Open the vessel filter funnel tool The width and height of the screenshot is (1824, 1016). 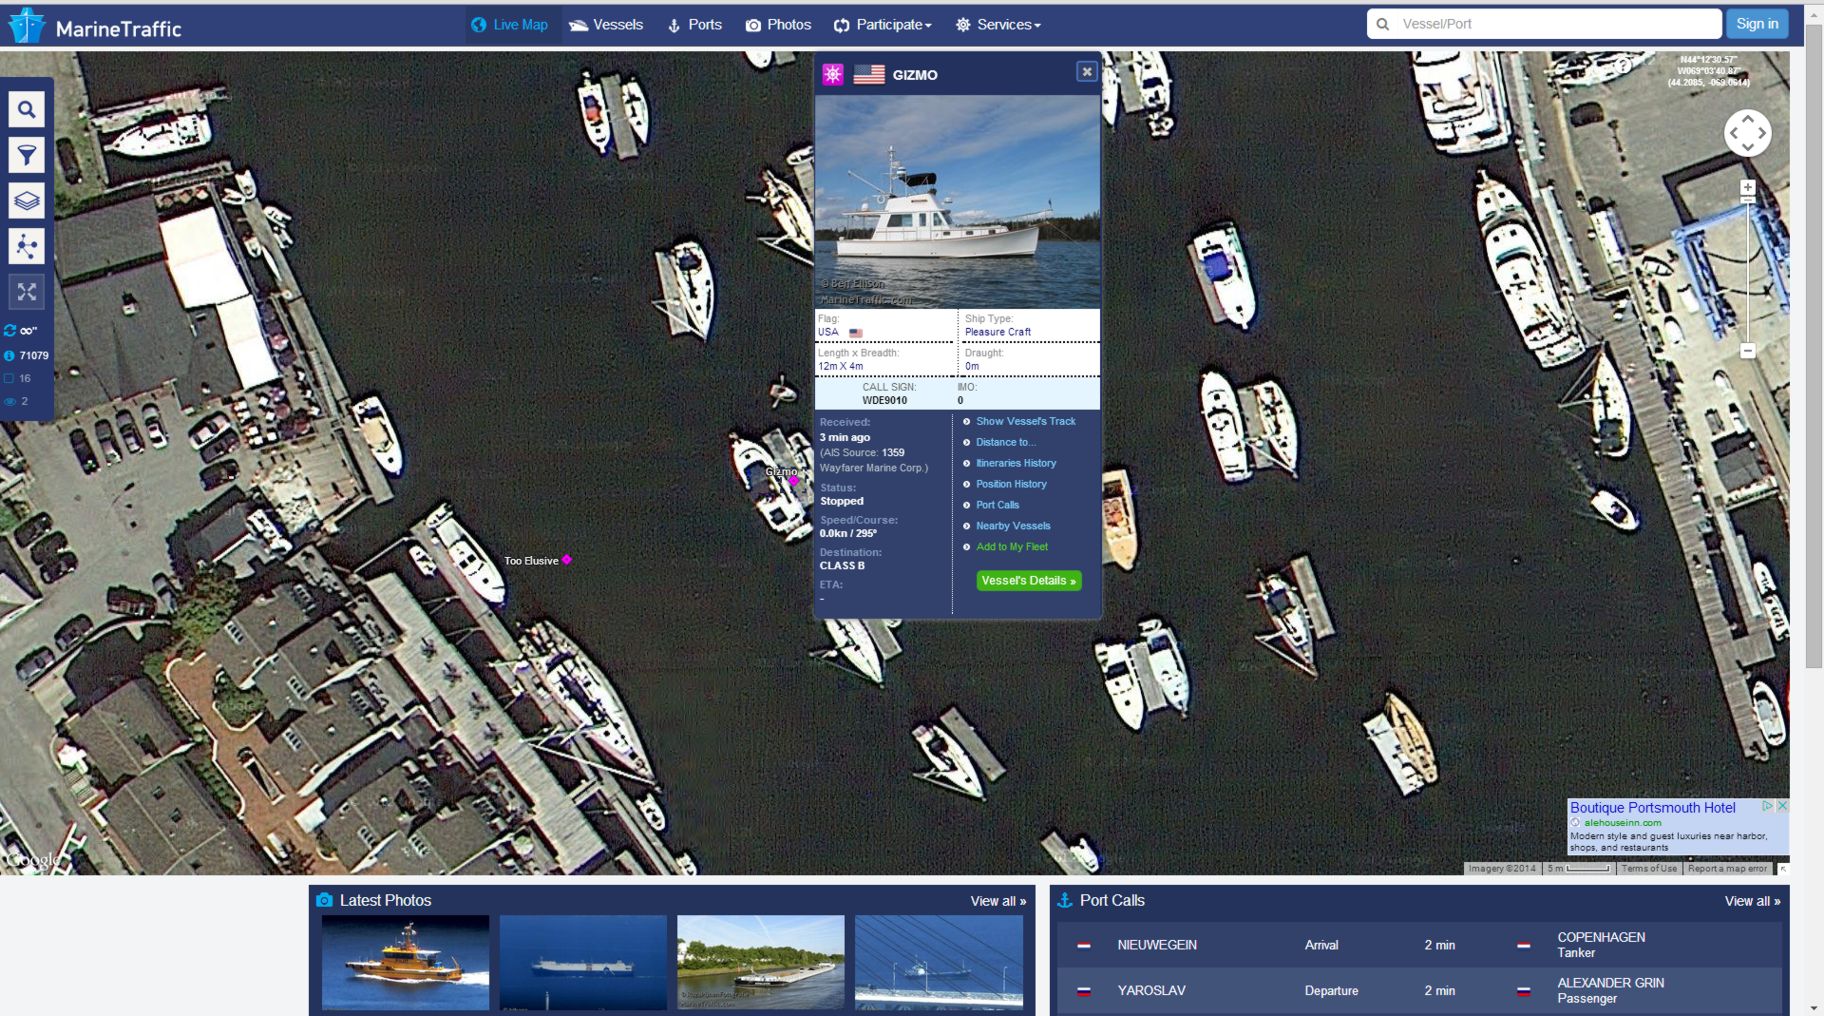[x=27, y=155]
